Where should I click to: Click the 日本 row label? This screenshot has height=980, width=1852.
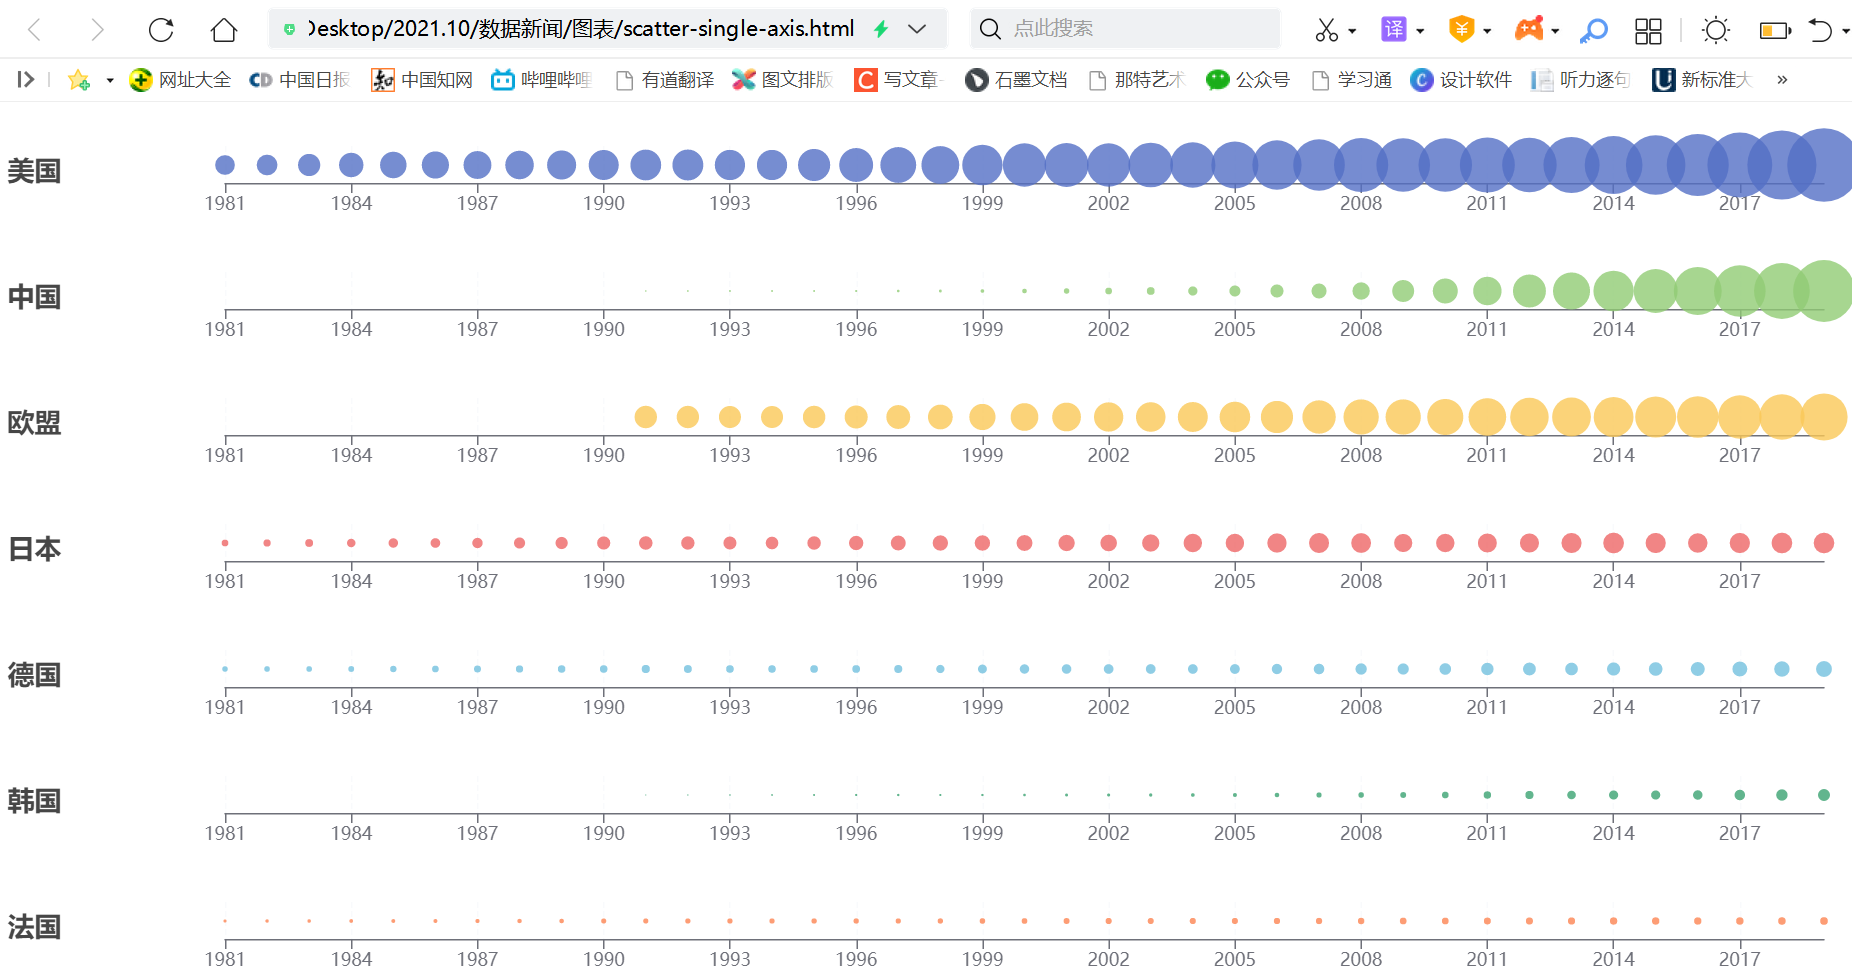click(34, 549)
